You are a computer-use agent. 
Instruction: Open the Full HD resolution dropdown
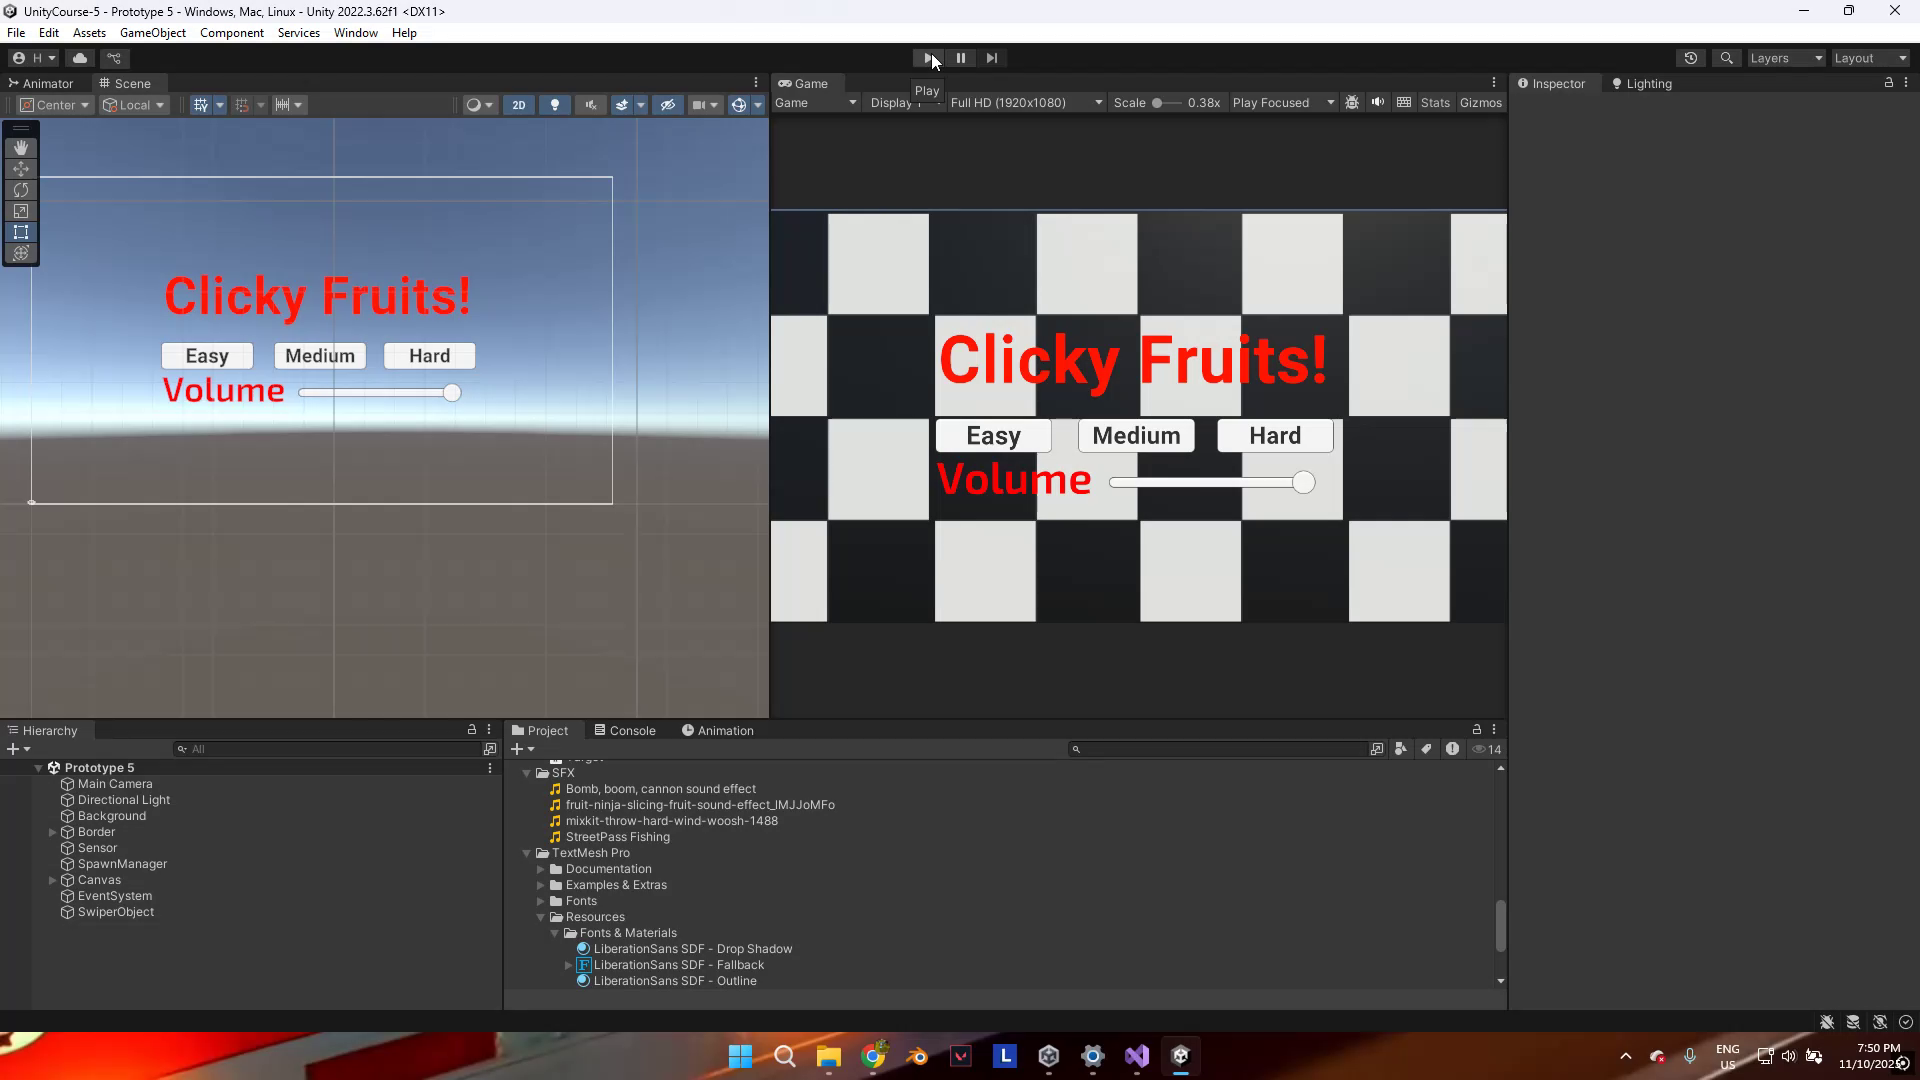pos(1026,102)
